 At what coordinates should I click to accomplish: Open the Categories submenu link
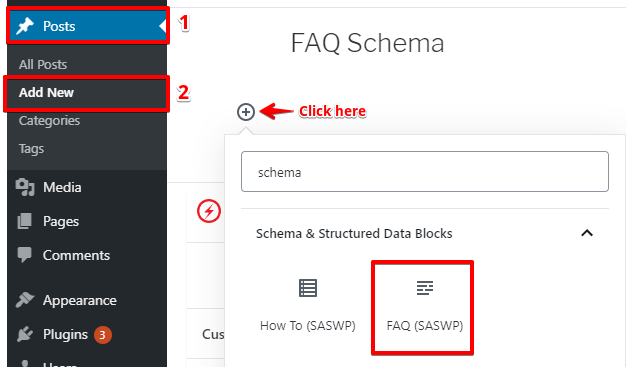(50, 121)
